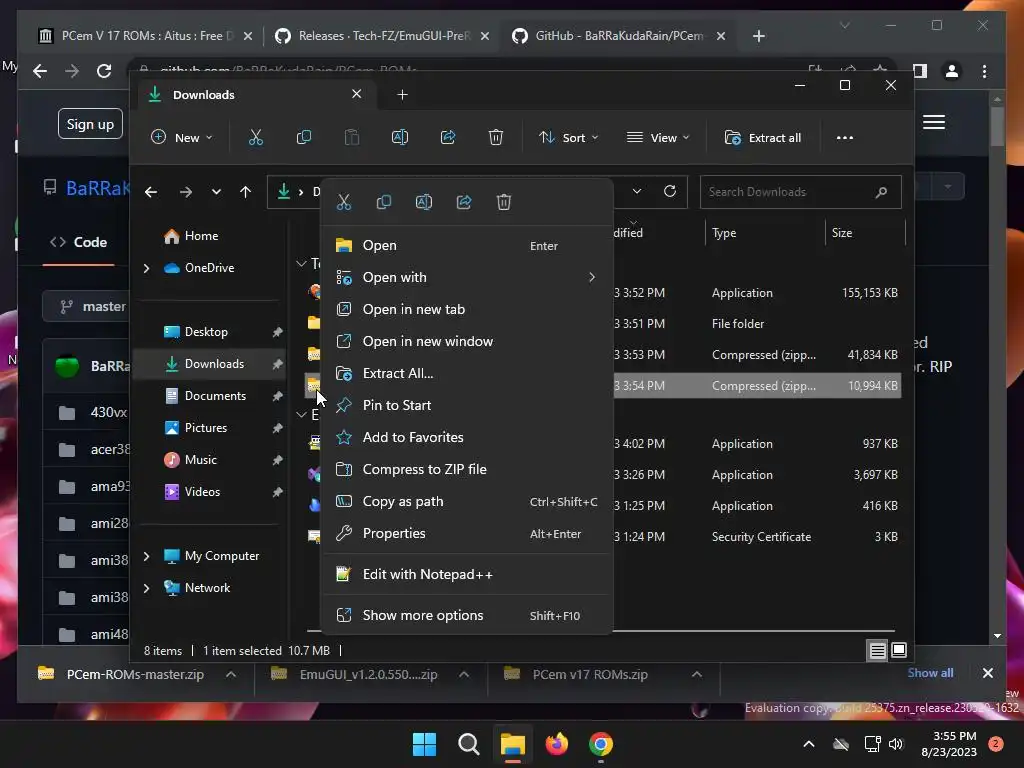Open GitHub hamburger menu in browser
The image size is (1024, 768).
point(934,122)
